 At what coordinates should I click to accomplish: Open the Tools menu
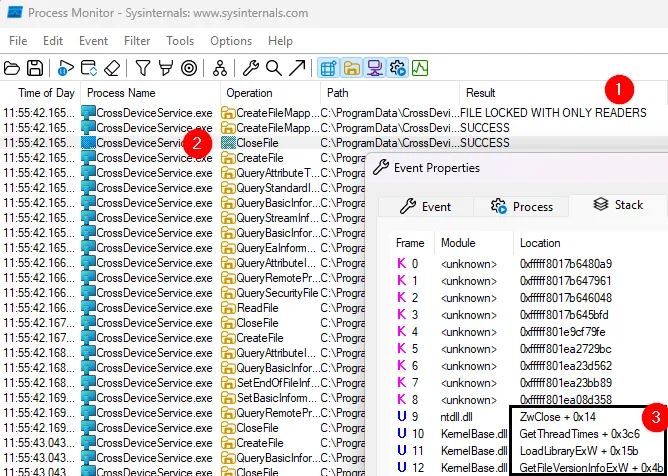[x=180, y=41]
